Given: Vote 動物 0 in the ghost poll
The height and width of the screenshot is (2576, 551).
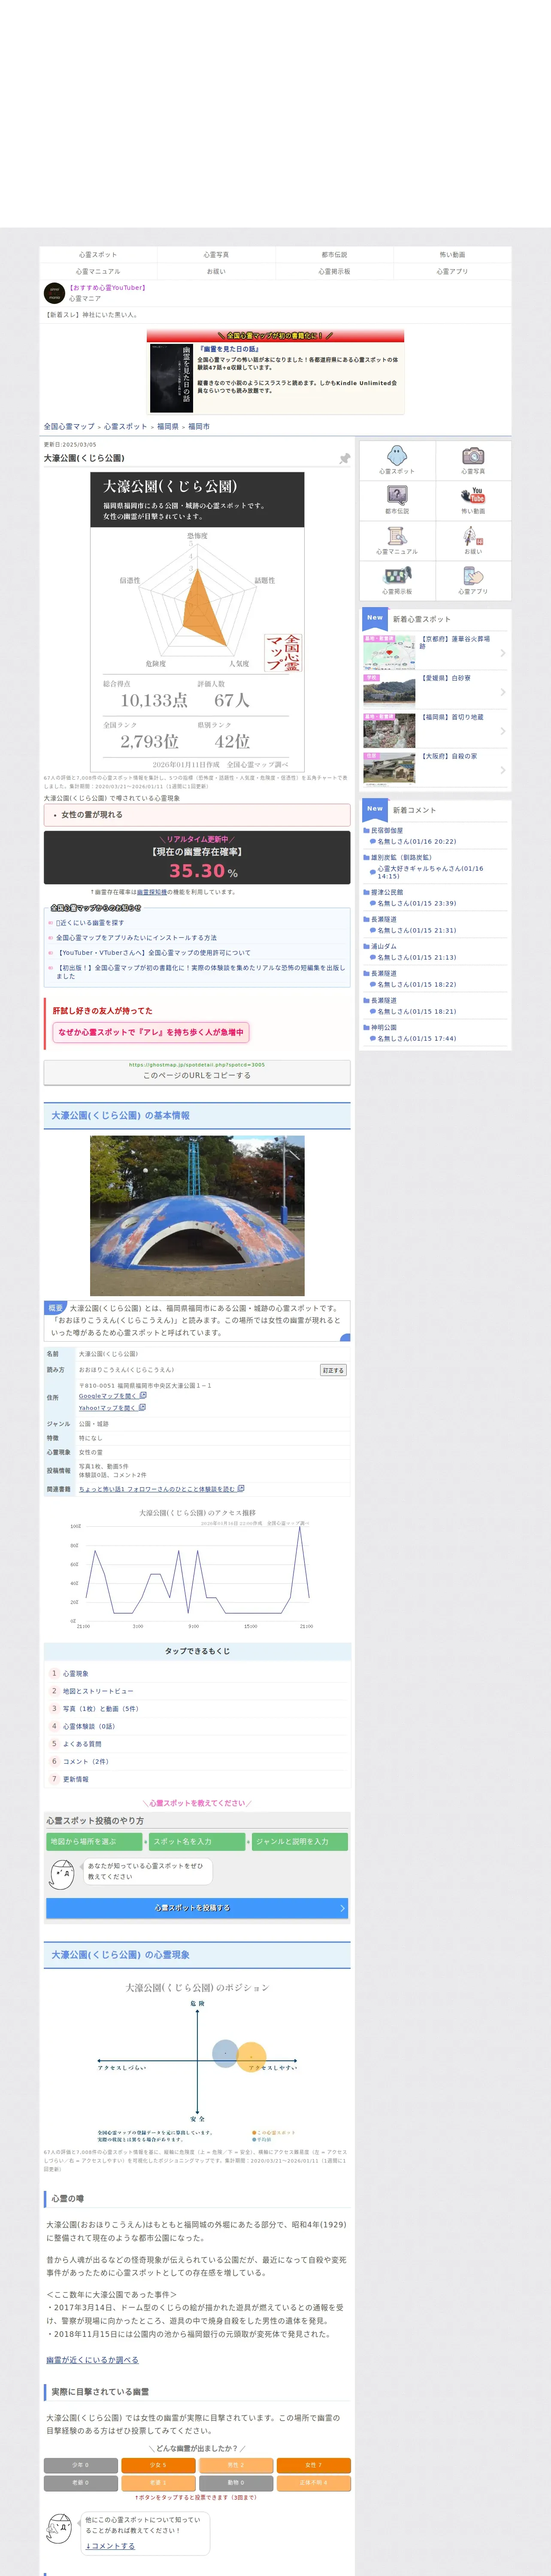Looking at the screenshot, I should coord(236,2482).
